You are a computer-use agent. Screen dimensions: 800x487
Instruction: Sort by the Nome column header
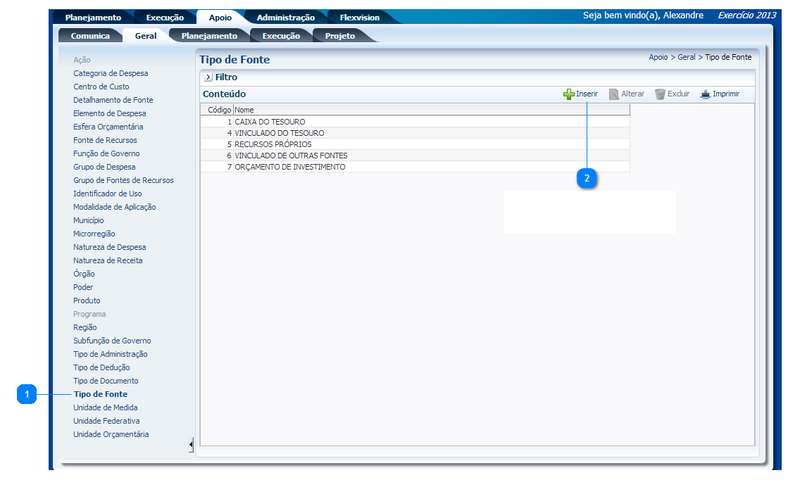coord(245,109)
